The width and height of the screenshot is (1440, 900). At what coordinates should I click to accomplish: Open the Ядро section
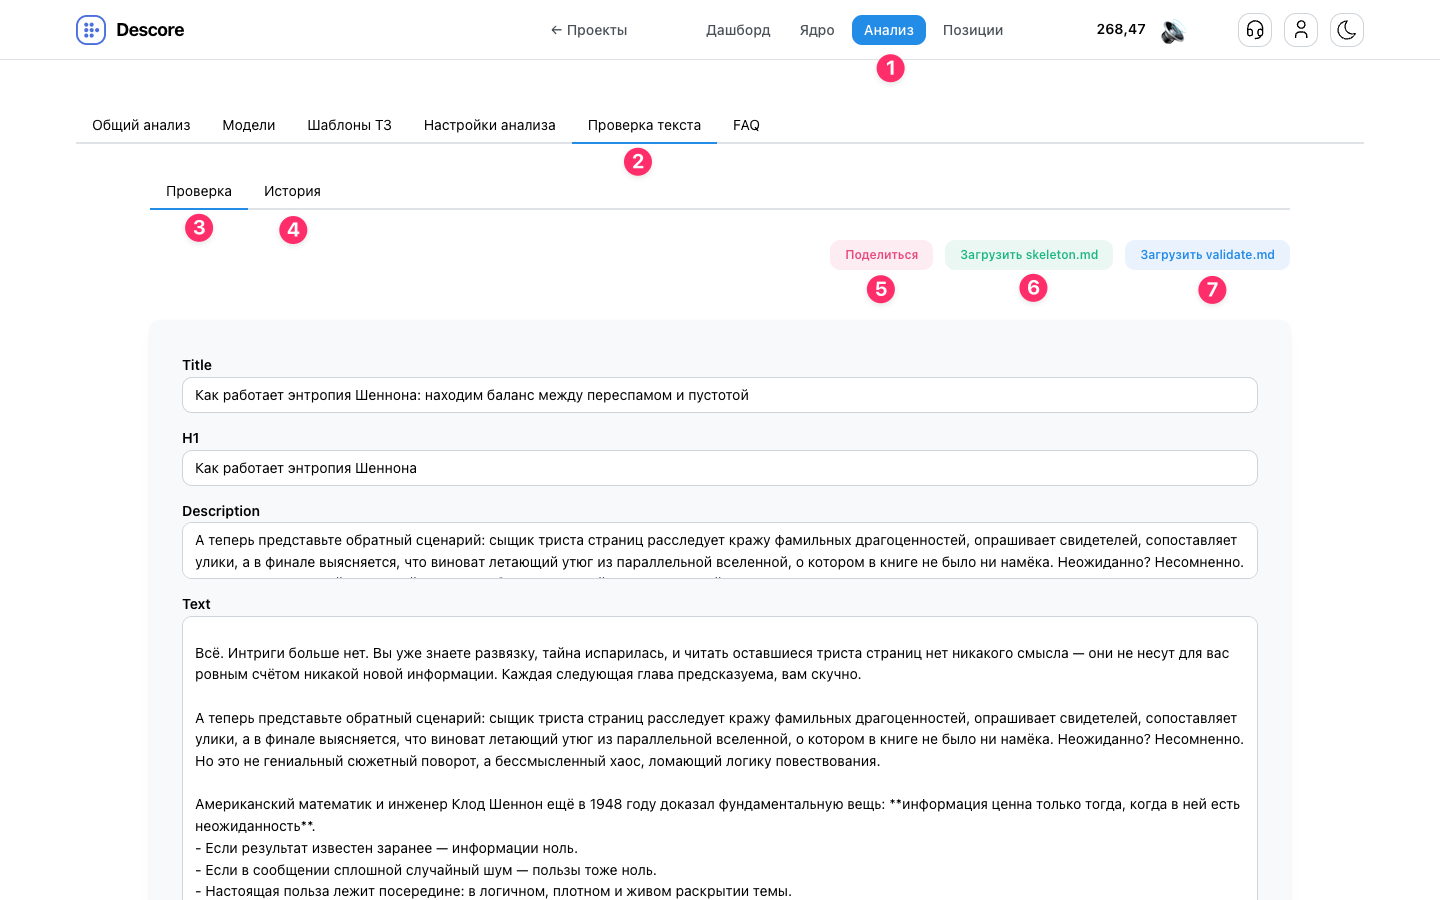click(x=817, y=30)
